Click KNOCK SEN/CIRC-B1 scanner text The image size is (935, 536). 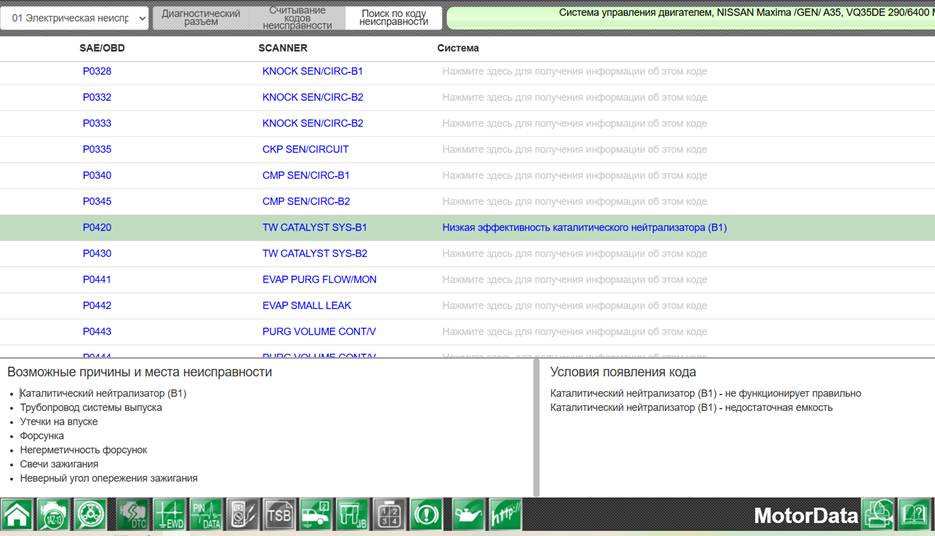pyautogui.click(x=312, y=71)
